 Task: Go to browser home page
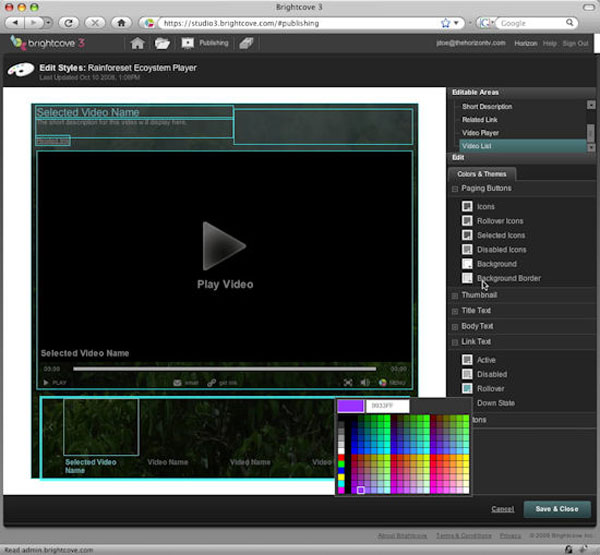coord(121,23)
